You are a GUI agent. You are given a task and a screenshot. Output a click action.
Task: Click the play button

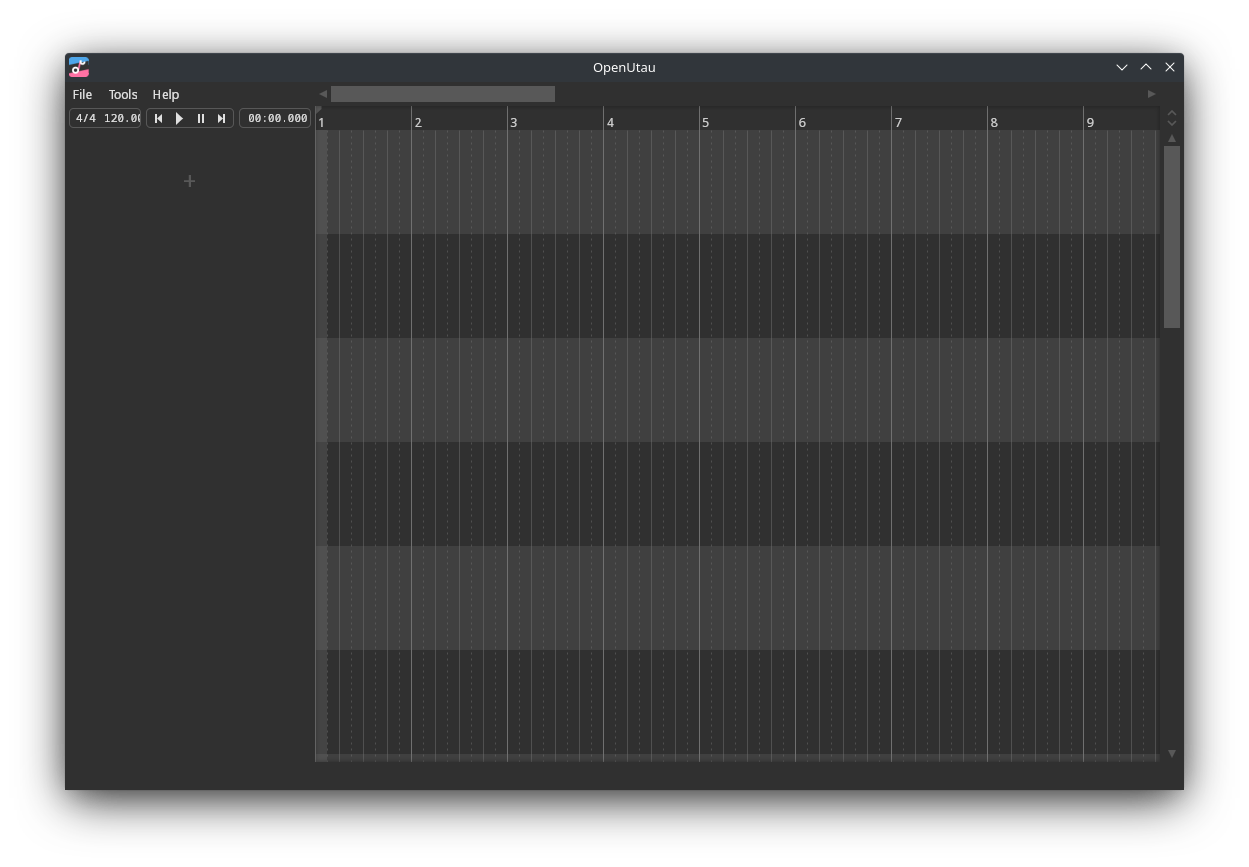pos(179,118)
